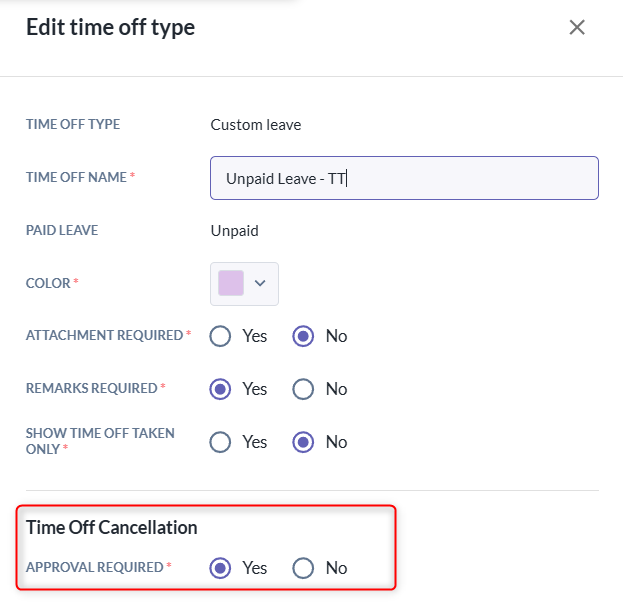The width and height of the screenshot is (623, 607).
Task: Click into the Time Off Name field
Action: click(x=404, y=178)
